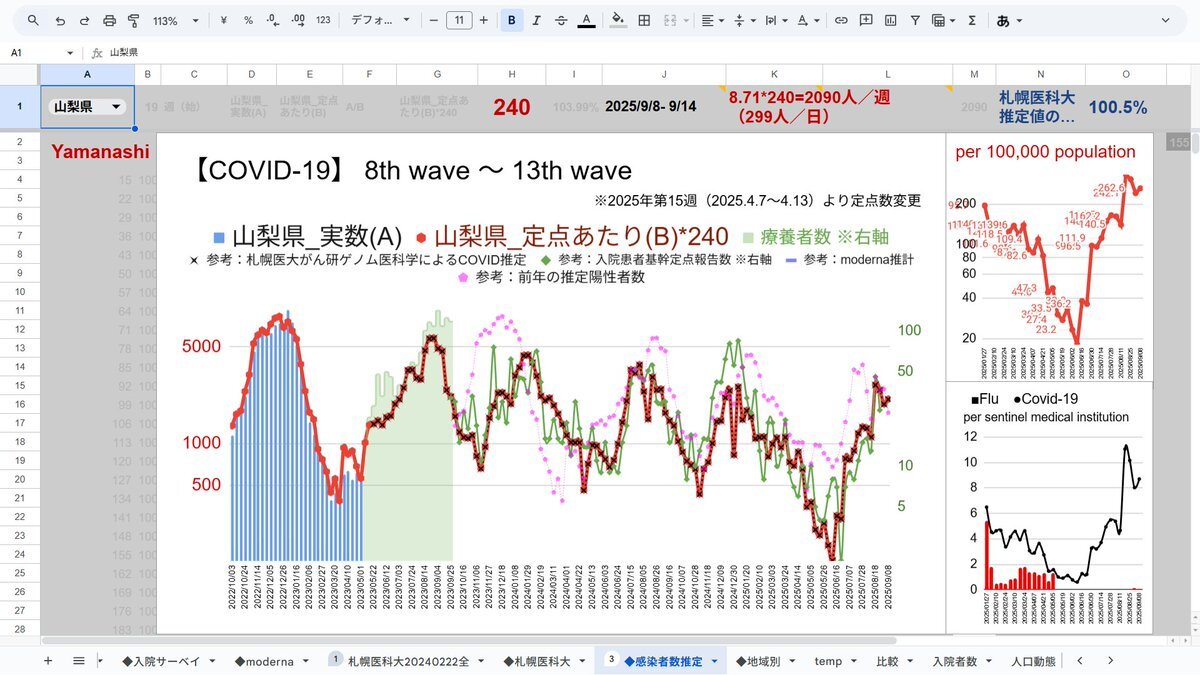Open the functions sigma menu
This screenshot has height=675, width=1200.
(x=972, y=20)
